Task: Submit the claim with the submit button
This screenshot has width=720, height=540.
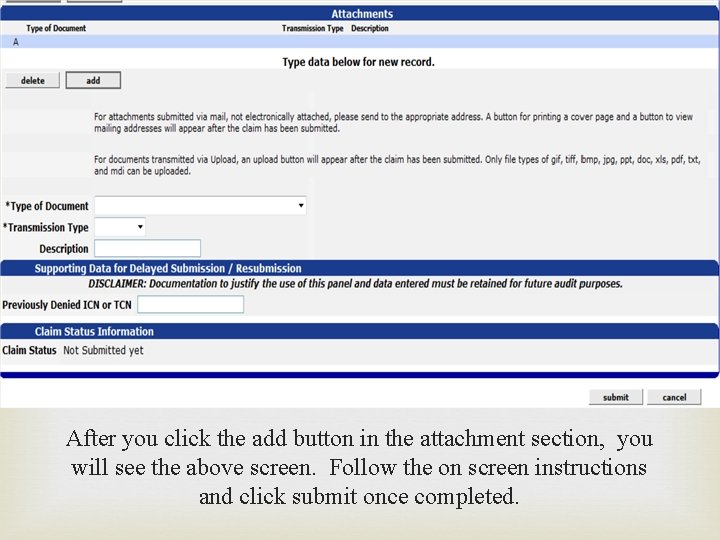Action: point(616,397)
